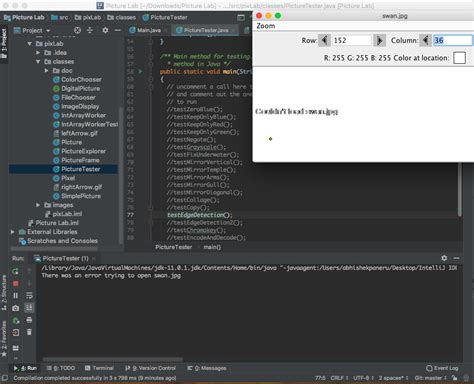
Task: Select the SimplePicture class
Action: point(81,196)
